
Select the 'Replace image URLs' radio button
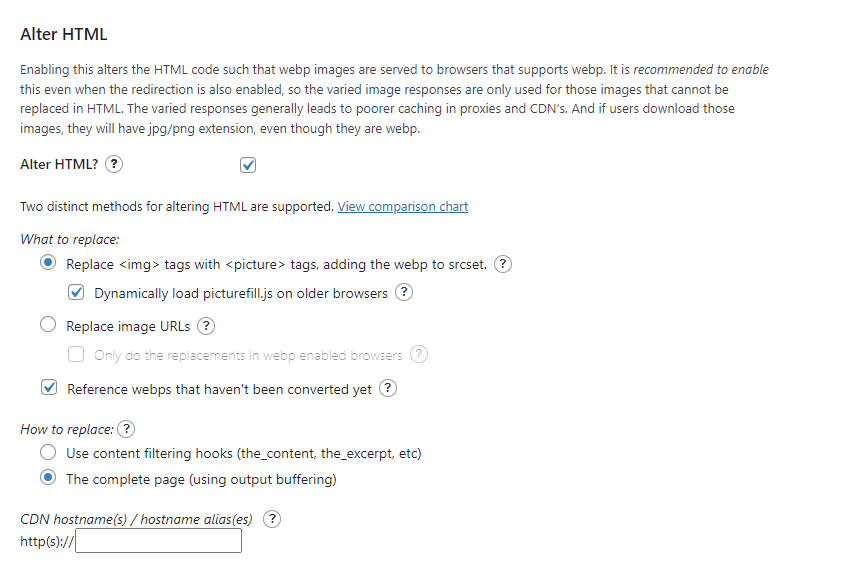coord(48,324)
